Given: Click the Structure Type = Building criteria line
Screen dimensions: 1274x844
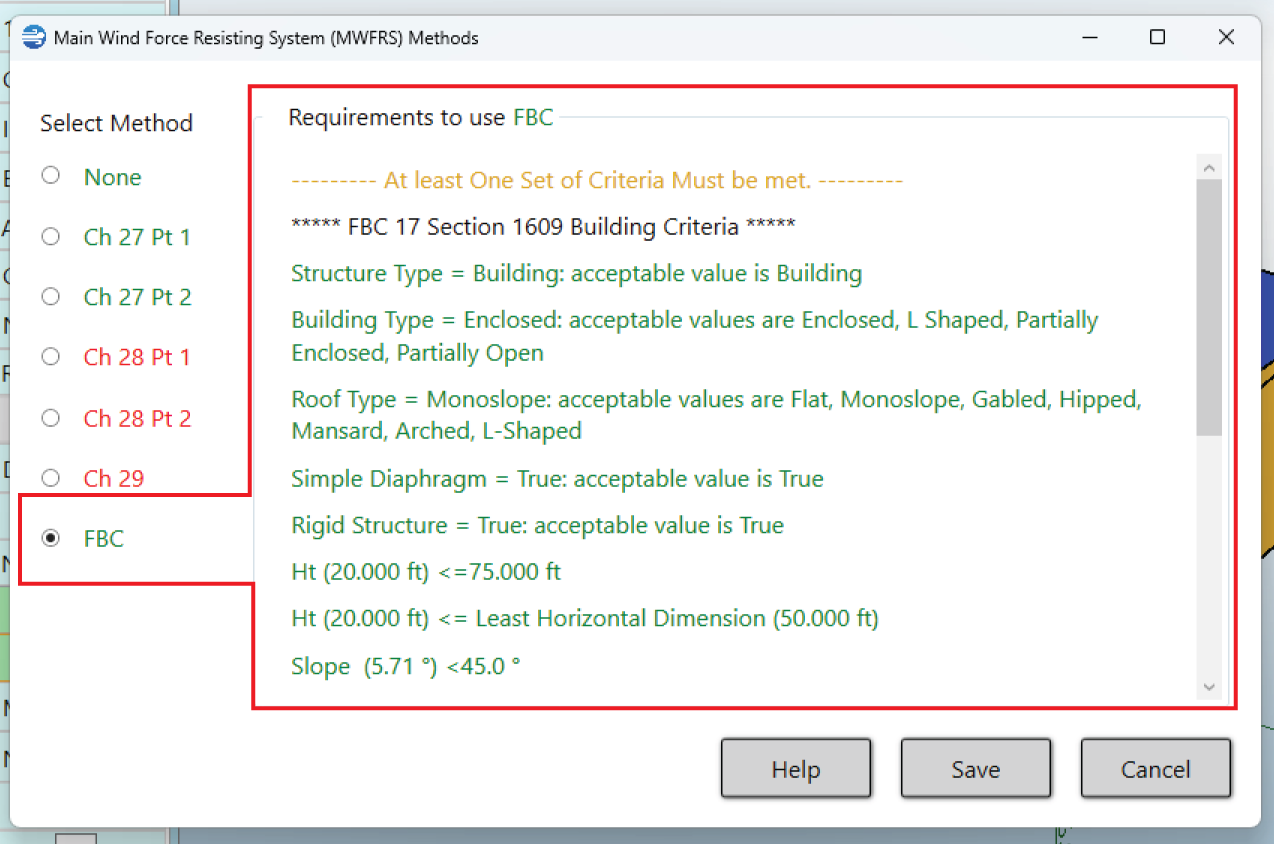Looking at the screenshot, I should click(576, 273).
